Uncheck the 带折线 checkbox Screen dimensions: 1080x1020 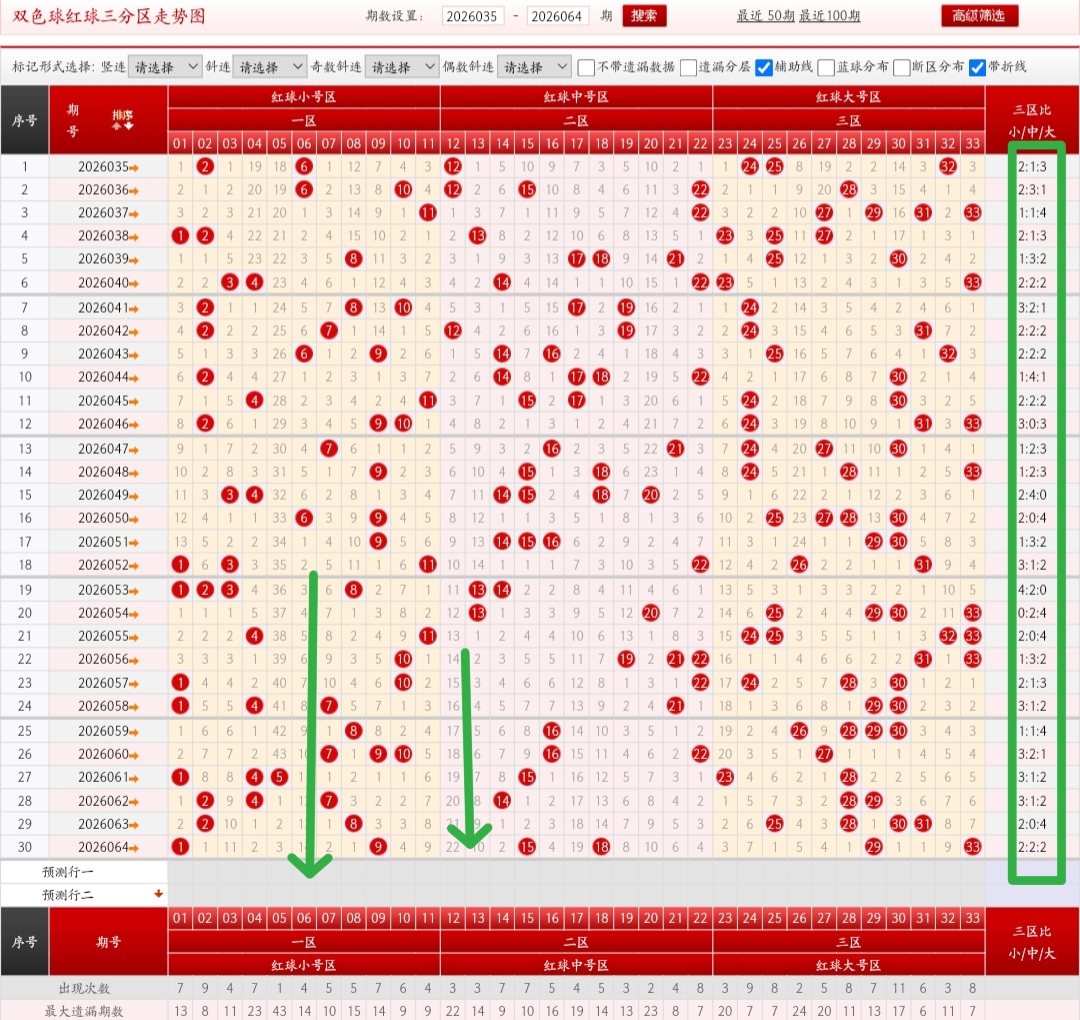click(x=977, y=67)
